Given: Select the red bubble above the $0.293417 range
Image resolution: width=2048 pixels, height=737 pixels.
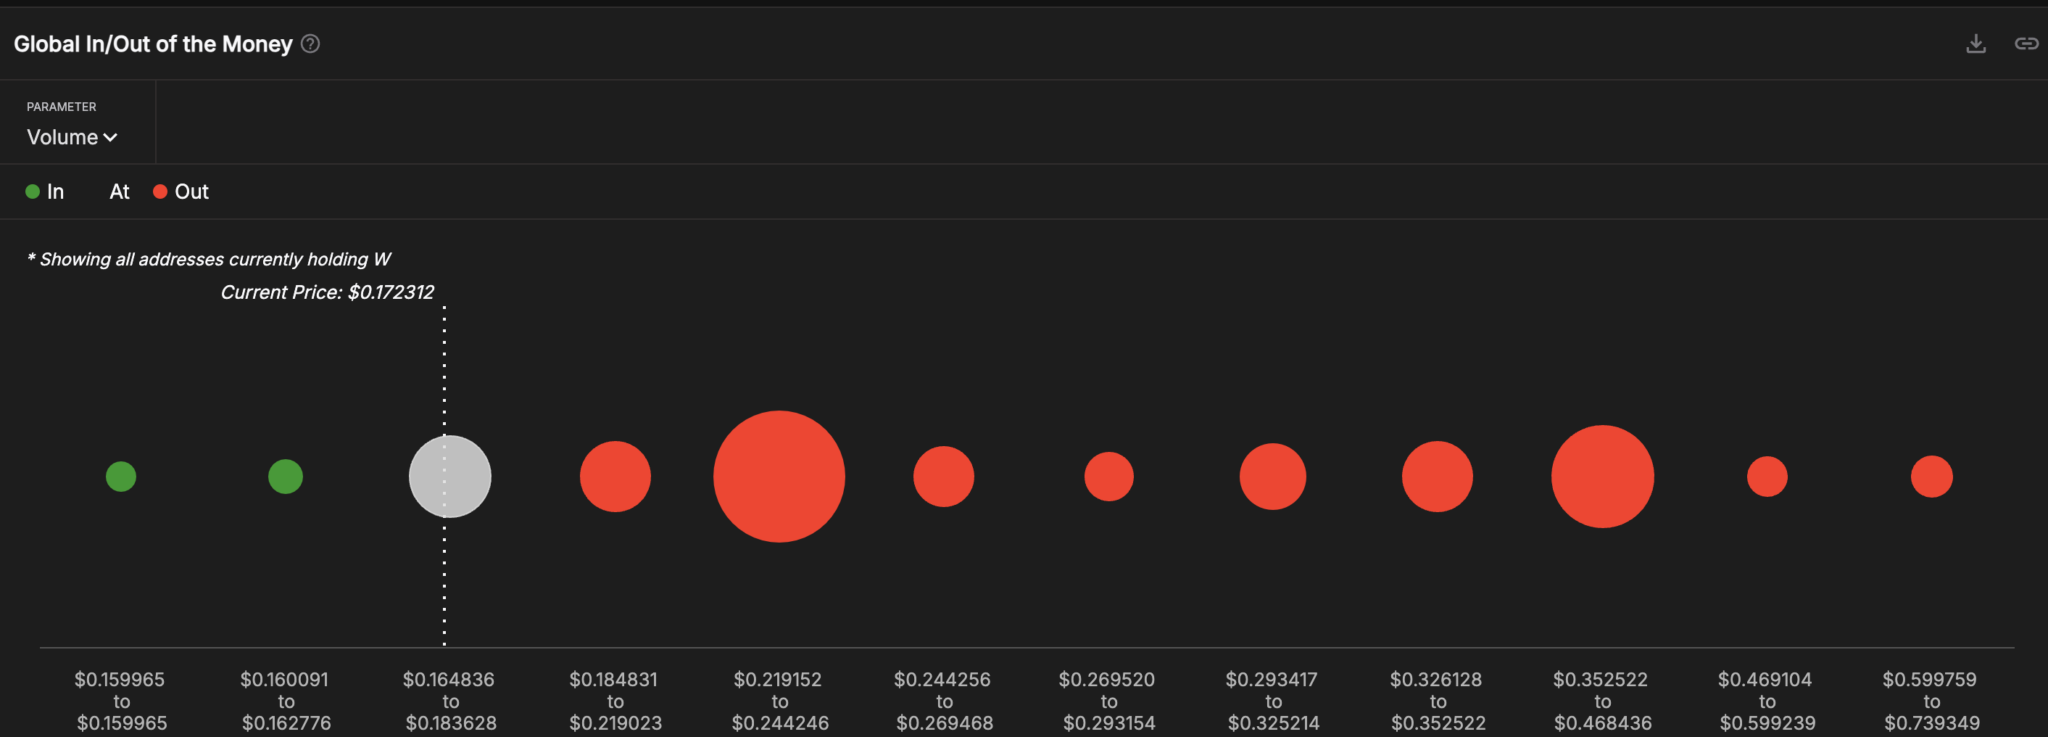Looking at the screenshot, I should coord(1273,476).
